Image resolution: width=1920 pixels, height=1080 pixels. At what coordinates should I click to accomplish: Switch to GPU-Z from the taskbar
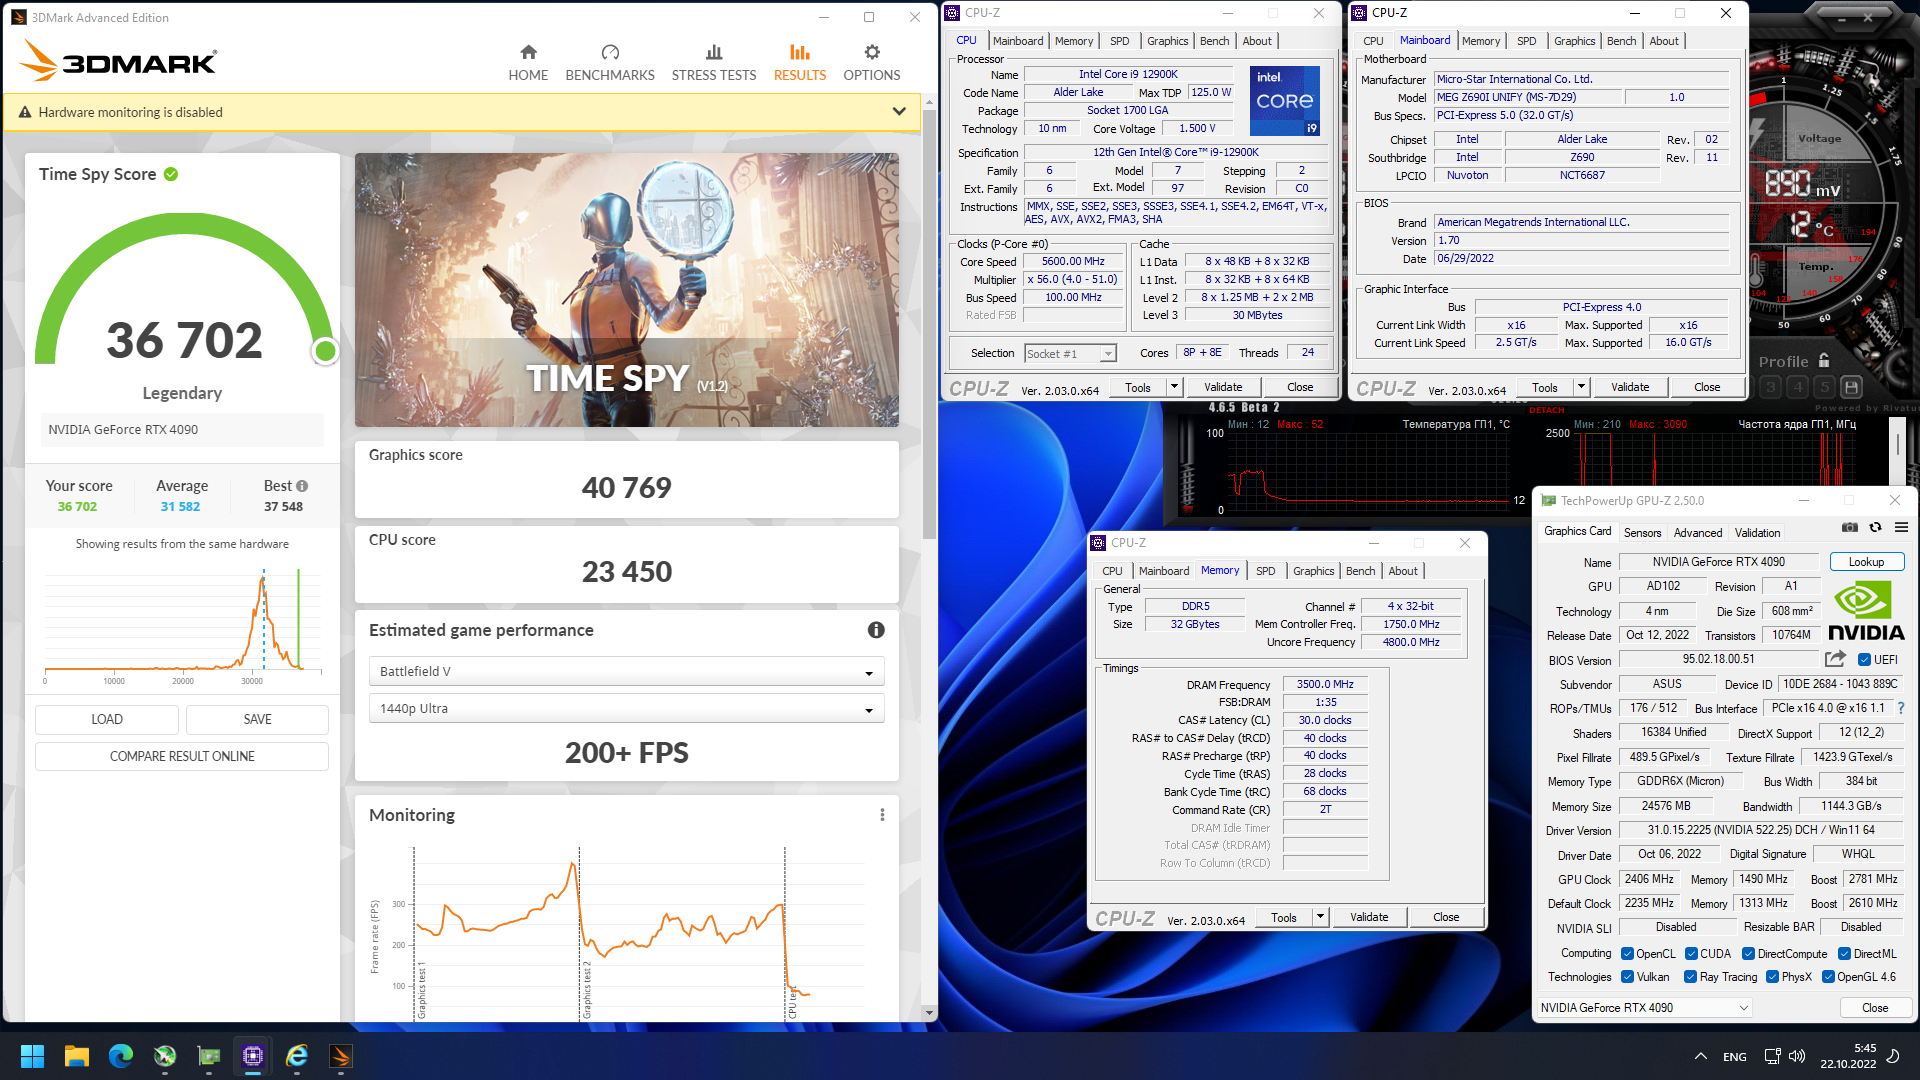(x=209, y=1056)
